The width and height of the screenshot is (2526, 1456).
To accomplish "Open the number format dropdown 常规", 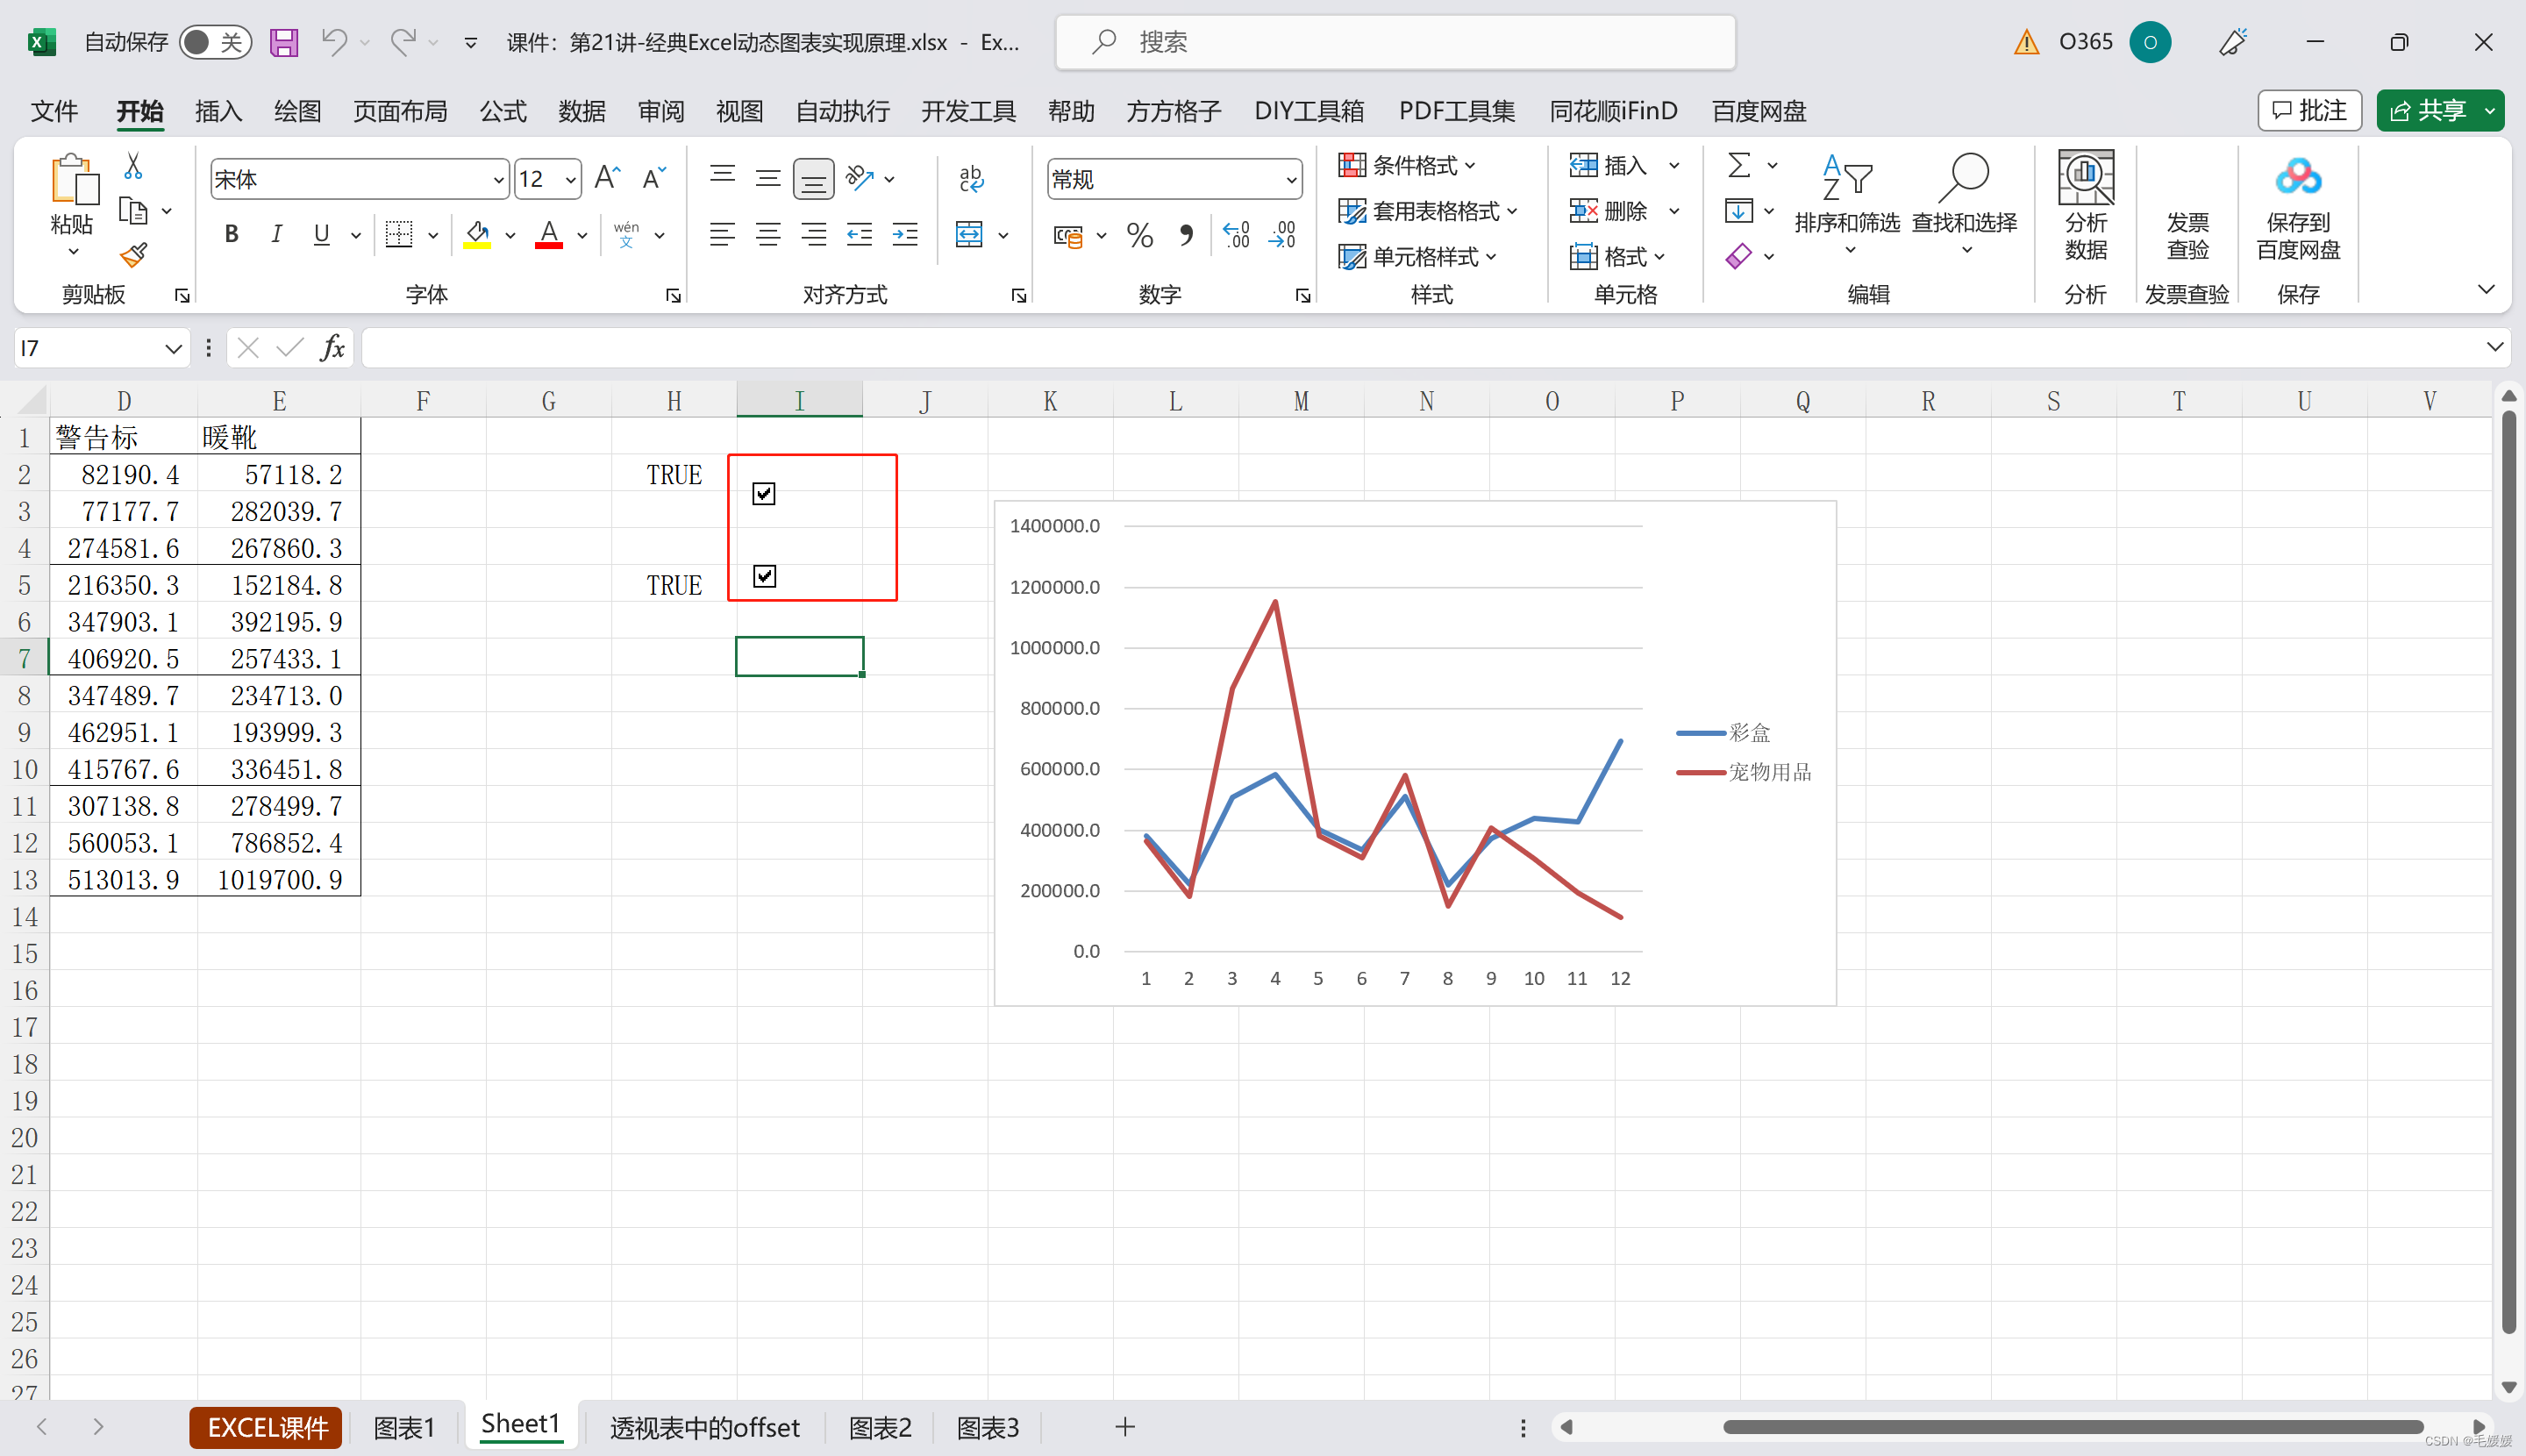I will click(1291, 180).
